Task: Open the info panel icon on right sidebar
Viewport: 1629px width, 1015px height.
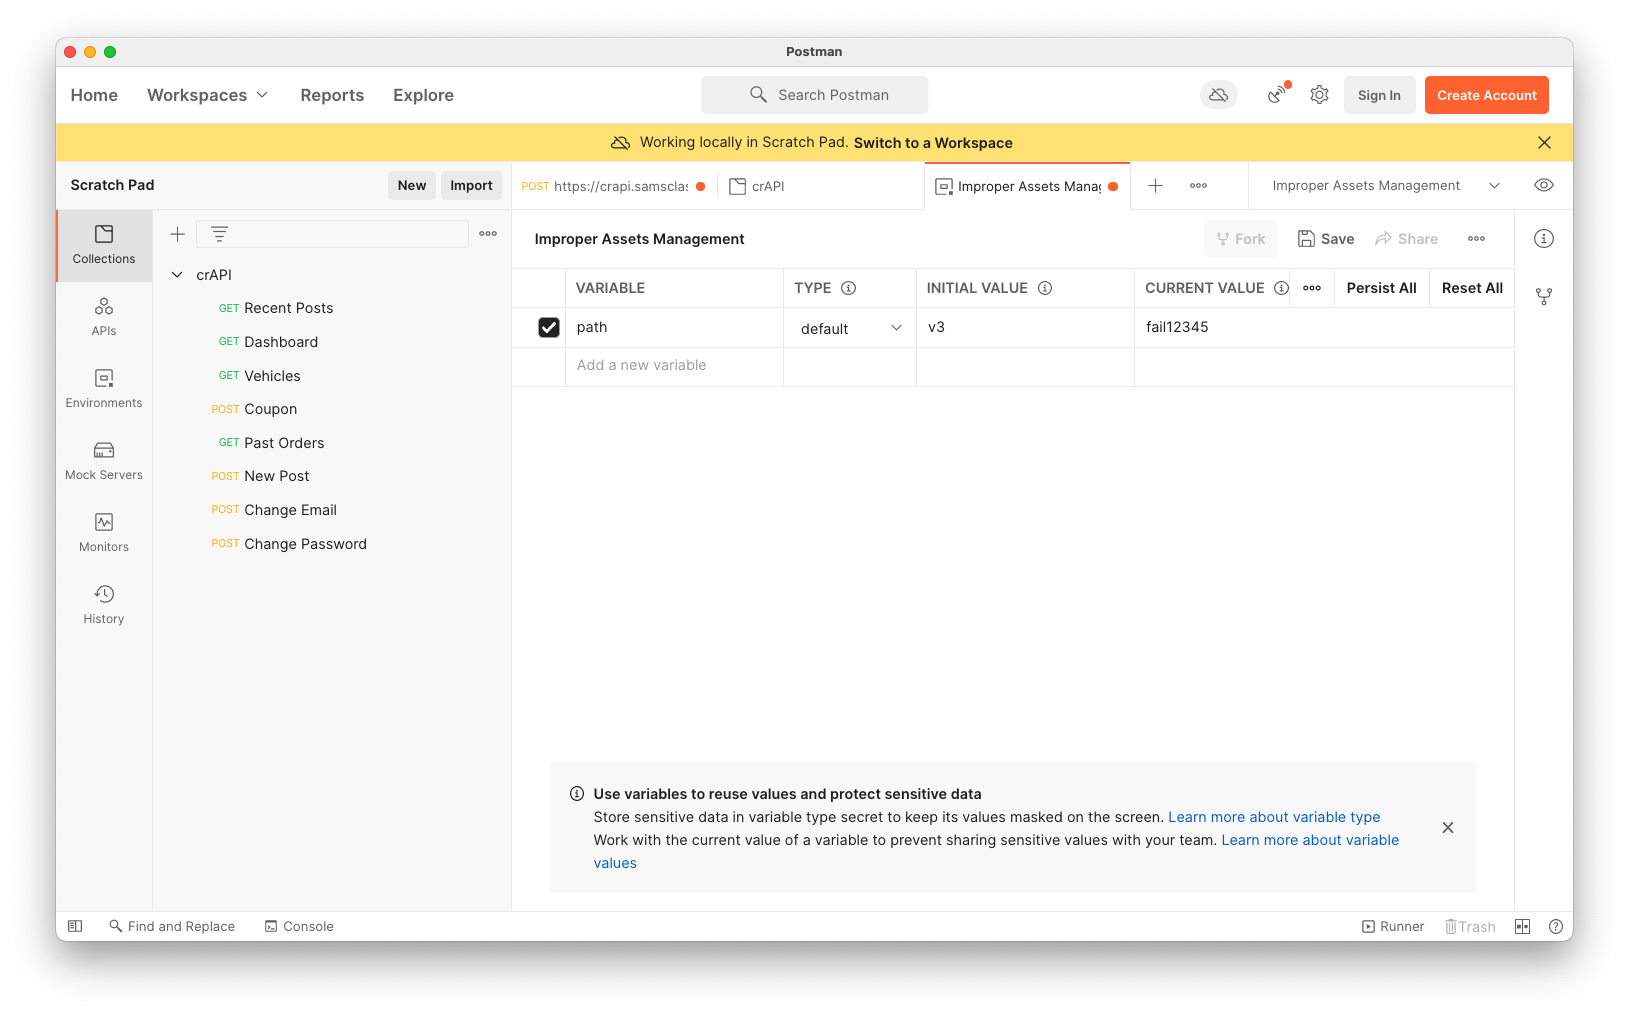Action: pos(1544,239)
